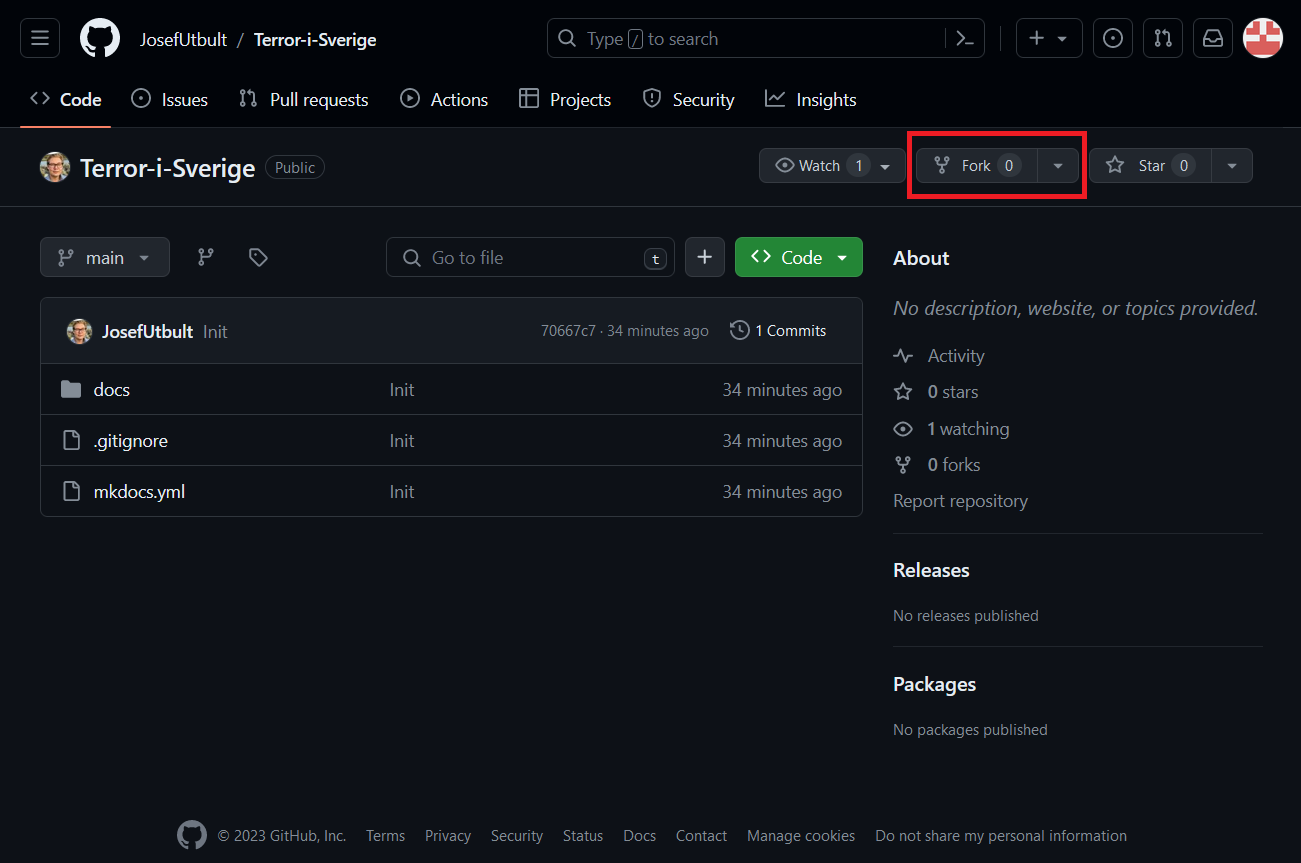Open the green Code dropdown
Viewport: 1301px width, 863px height.
pos(799,257)
